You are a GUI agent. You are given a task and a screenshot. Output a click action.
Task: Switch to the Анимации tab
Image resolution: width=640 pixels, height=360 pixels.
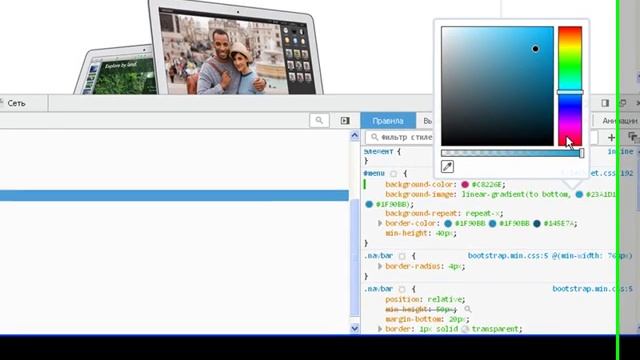[620, 121]
